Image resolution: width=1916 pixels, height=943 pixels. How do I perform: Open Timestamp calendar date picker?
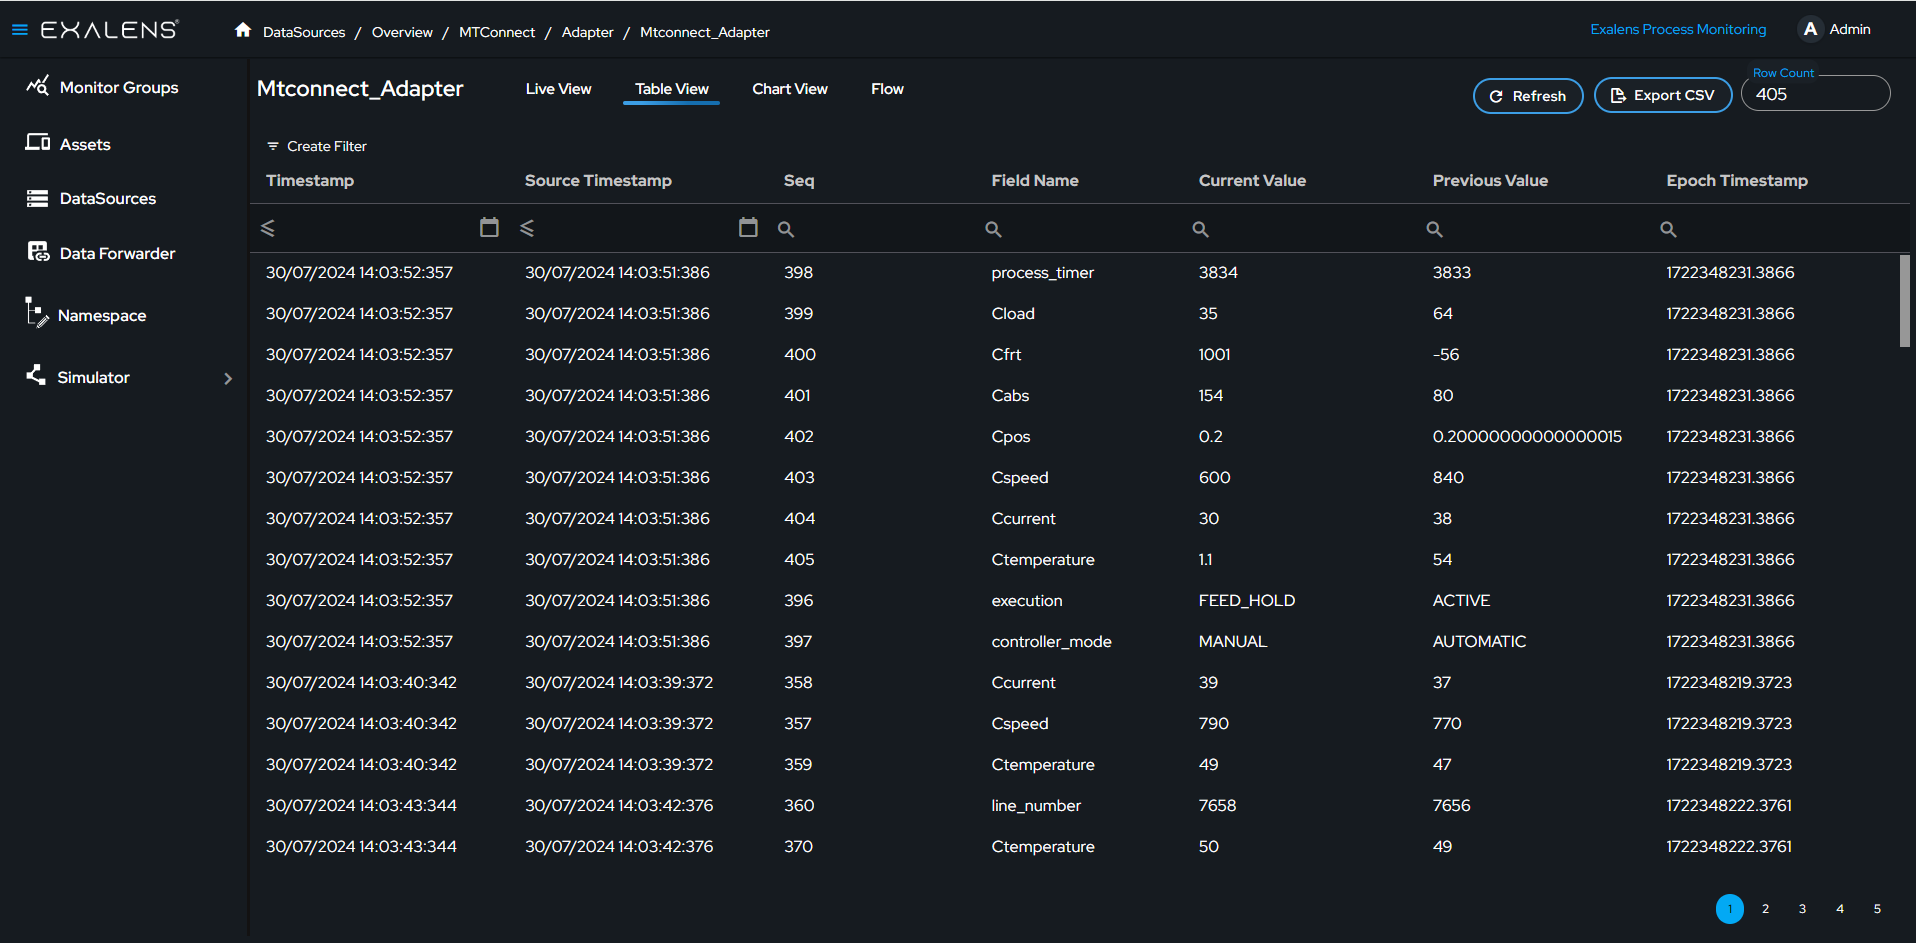coord(489,227)
